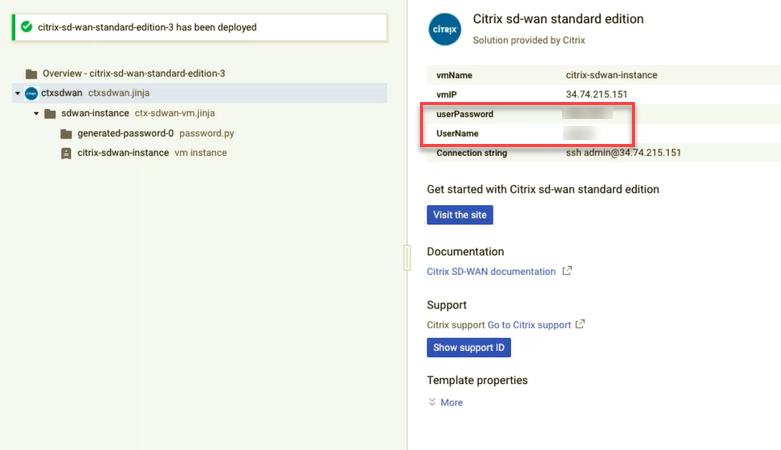Click the vmIP value 34.74.215.151
781x450 pixels.
(x=596, y=94)
